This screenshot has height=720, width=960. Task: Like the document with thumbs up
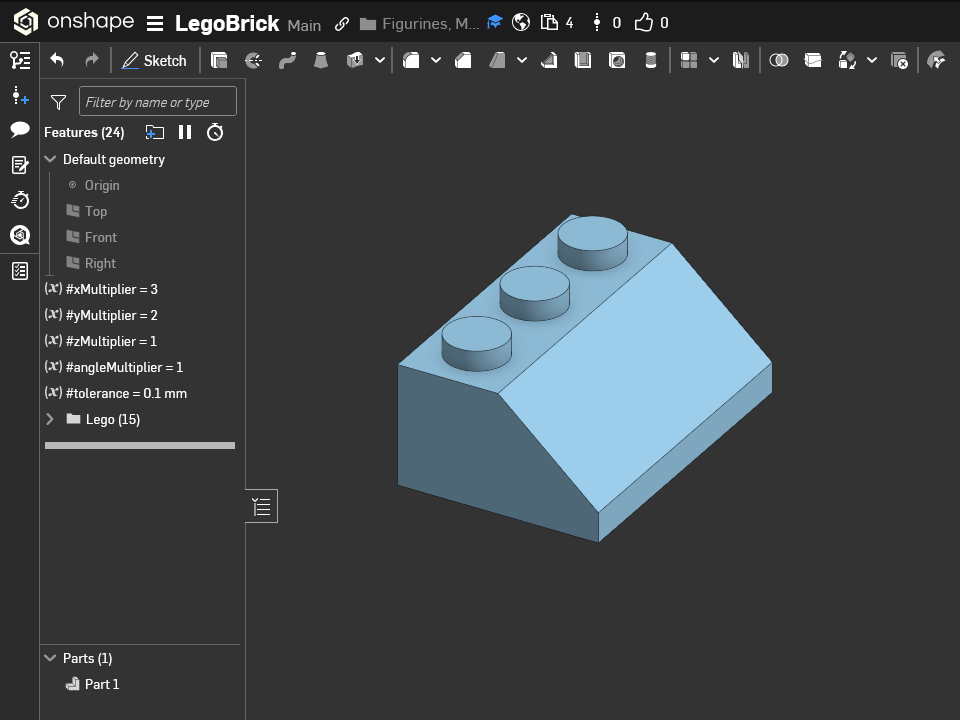coord(643,23)
